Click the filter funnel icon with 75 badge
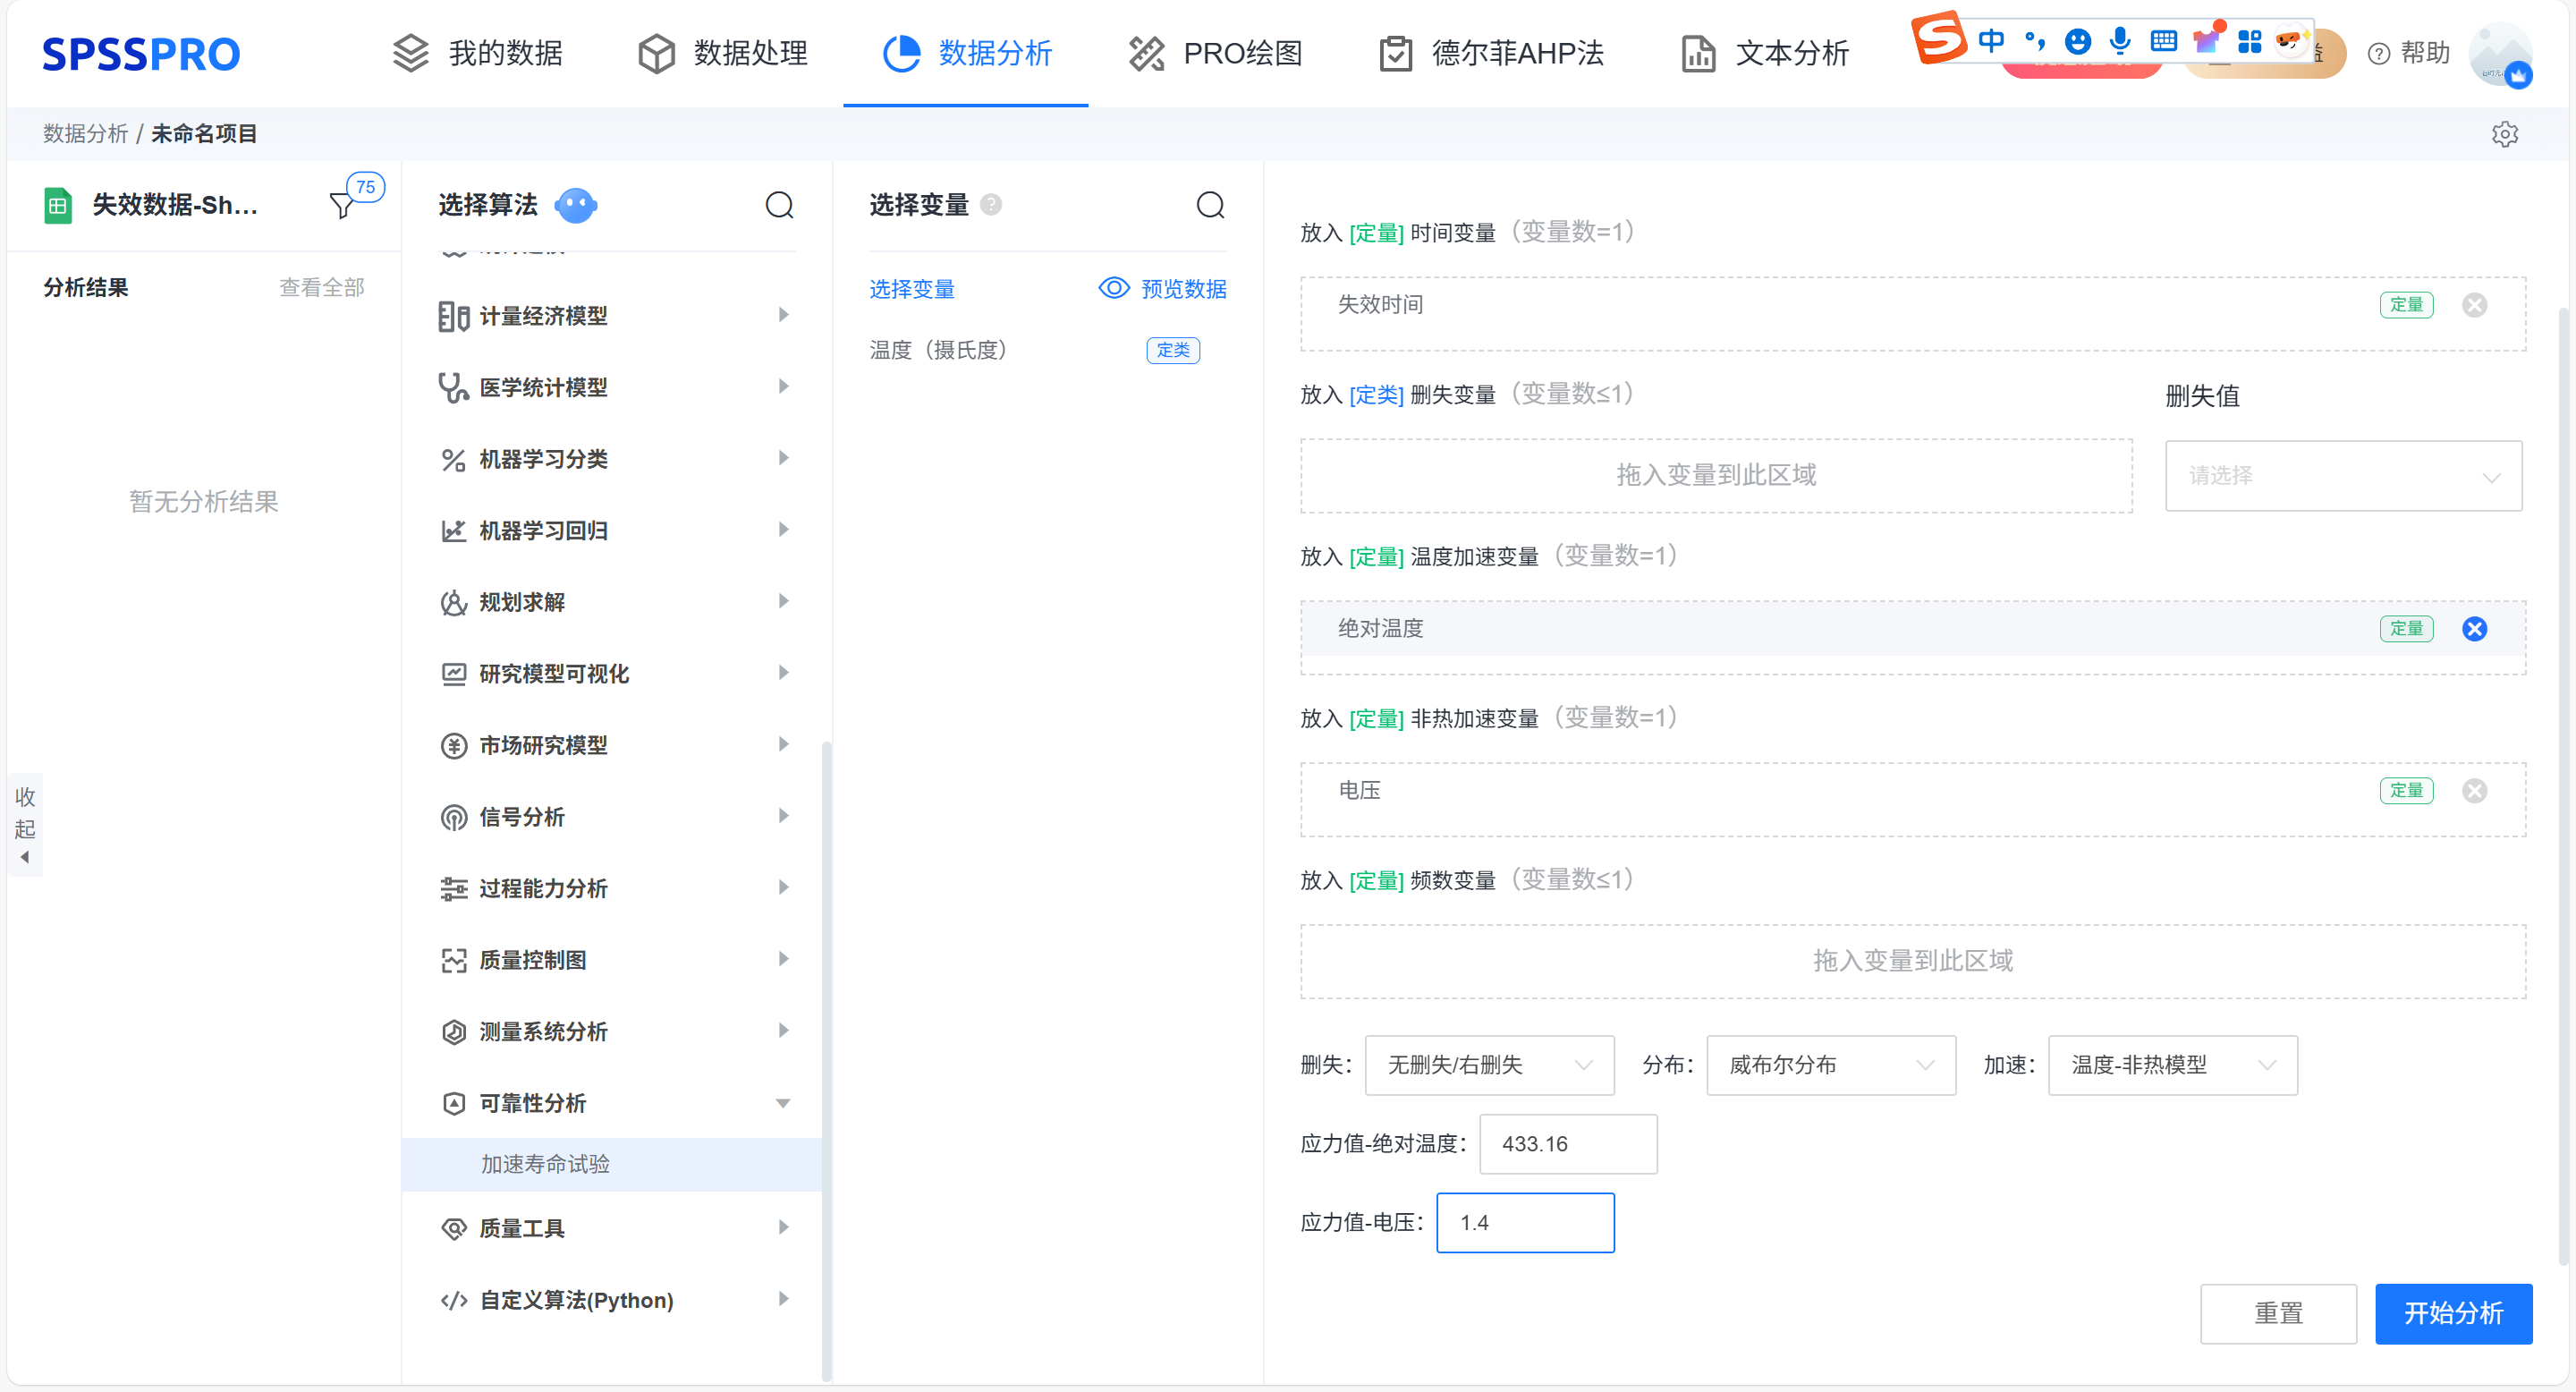The image size is (2576, 1392). pos(343,204)
